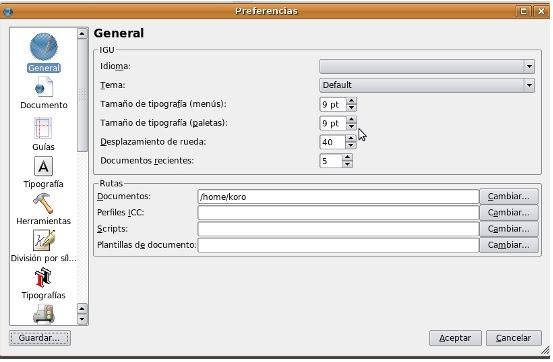This screenshot has width=553, height=362.
Task: Click the Perfiles ICC path field
Action: pos(338,213)
